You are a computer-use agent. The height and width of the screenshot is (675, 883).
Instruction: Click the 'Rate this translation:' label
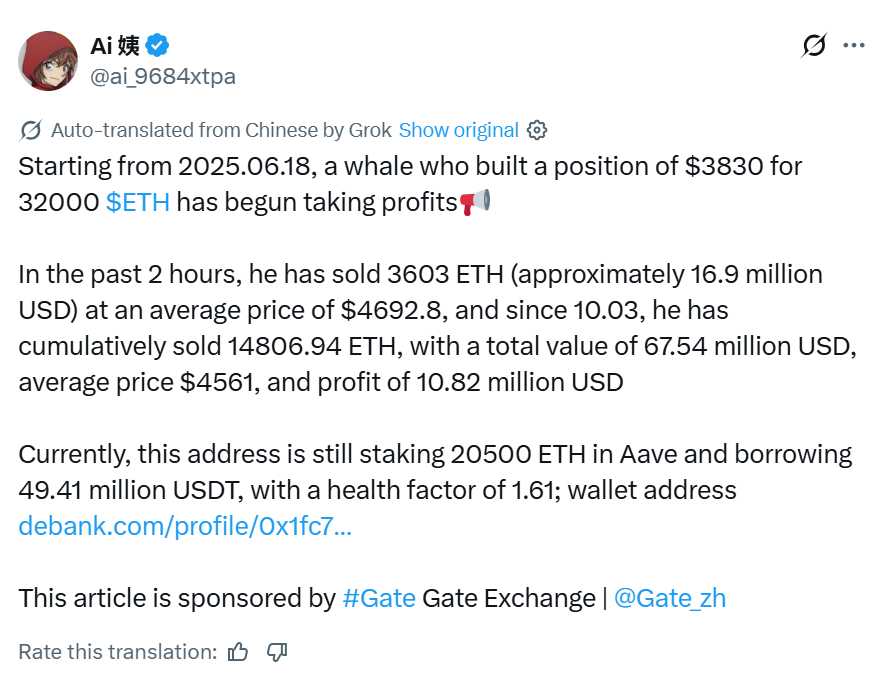[117, 652]
